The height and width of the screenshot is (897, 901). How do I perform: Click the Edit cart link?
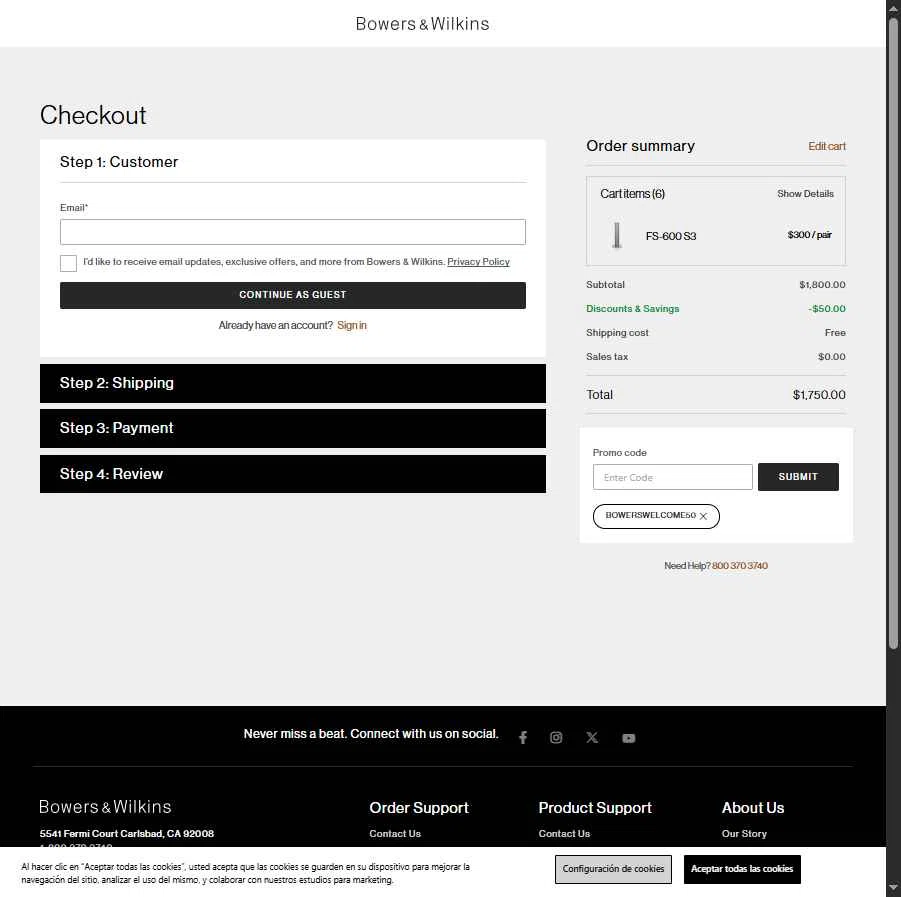coord(827,146)
